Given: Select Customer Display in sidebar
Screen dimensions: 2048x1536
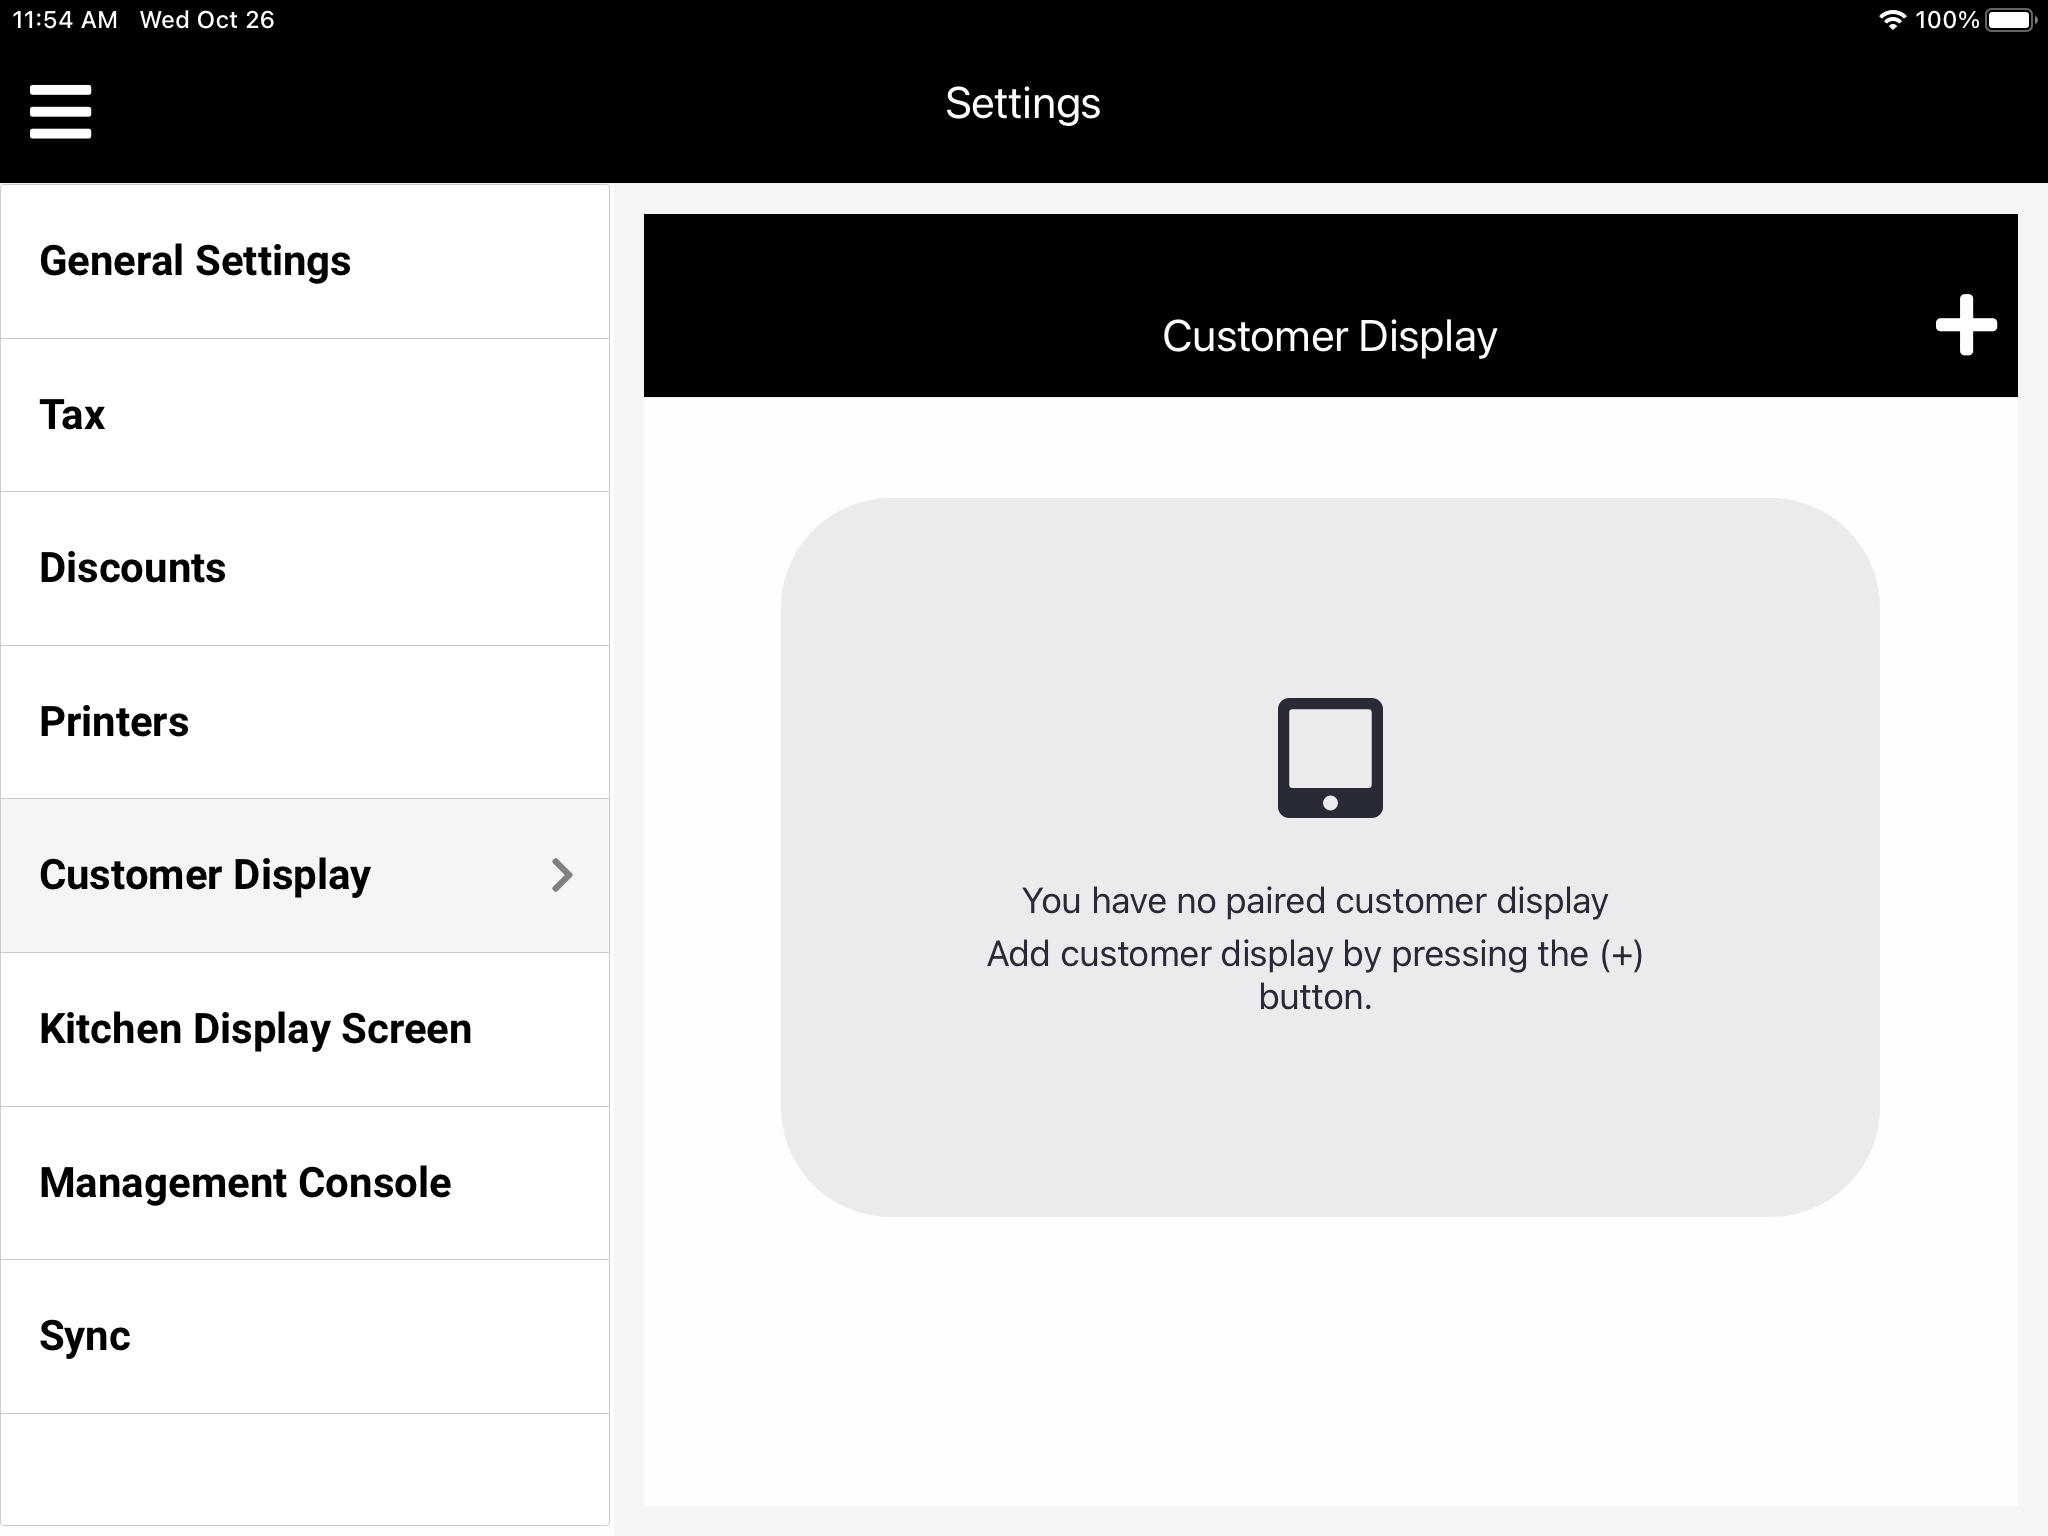Looking at the screenshot, I should coord(205,875).
